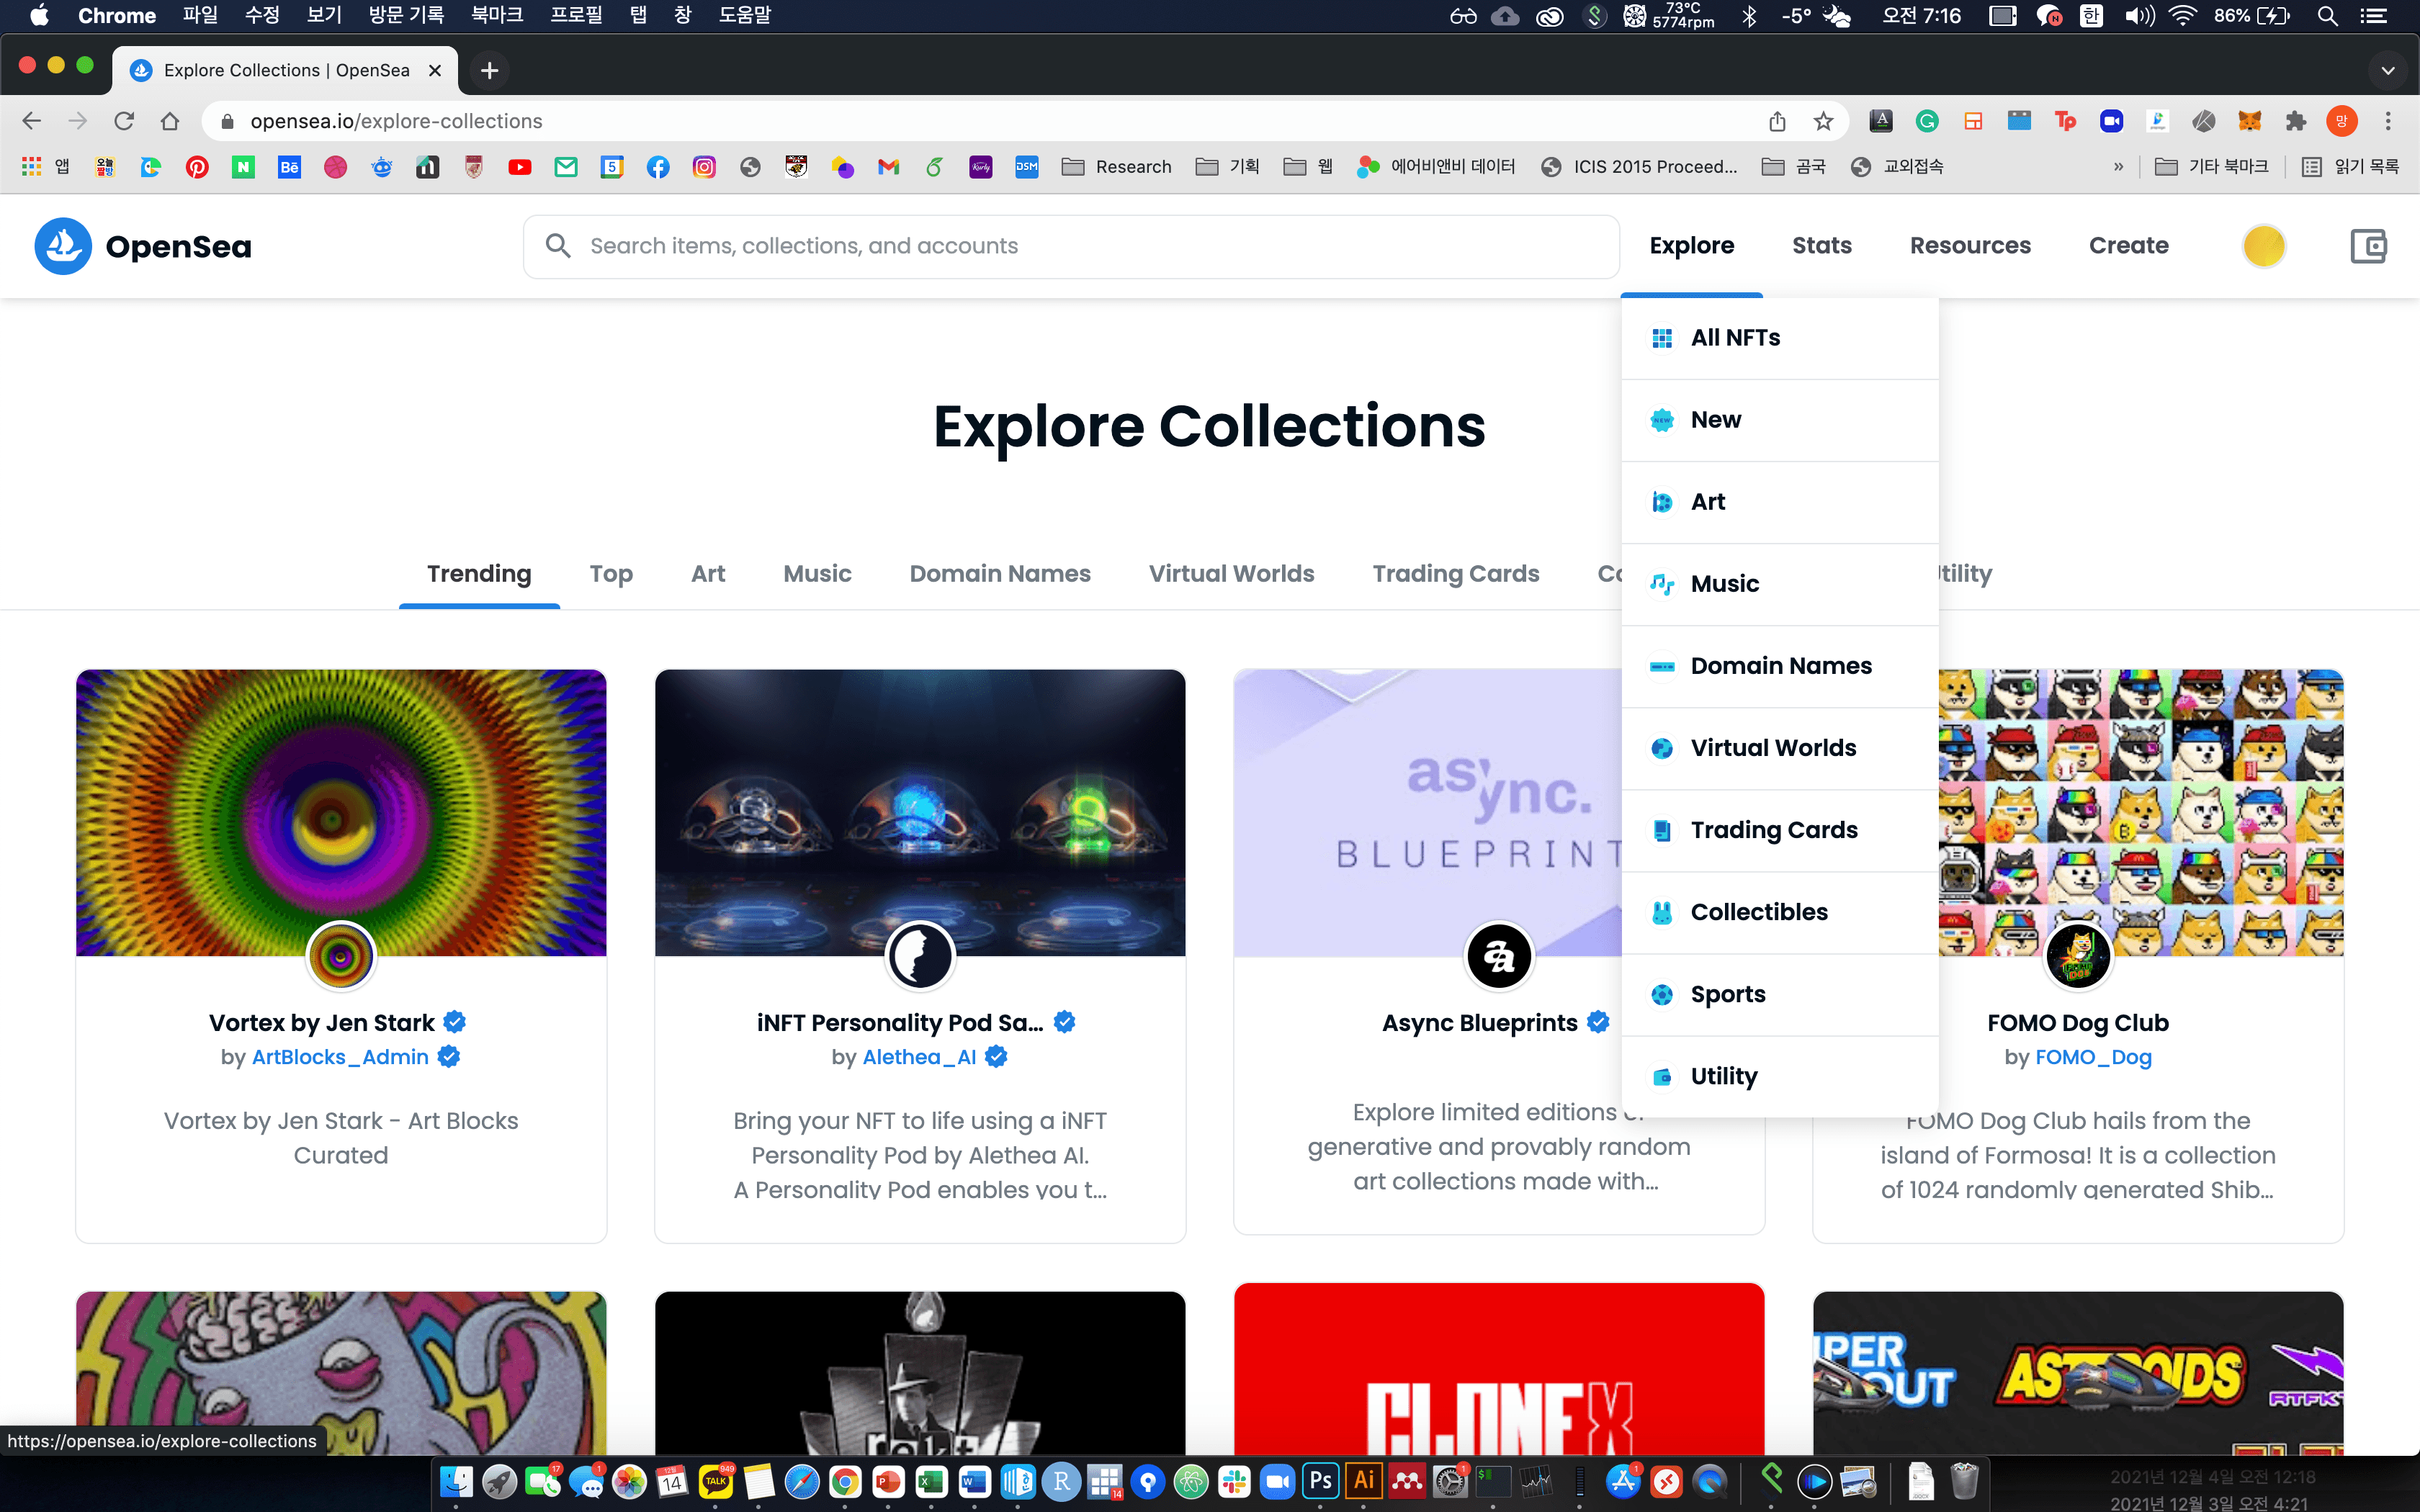Switch to the Virtual Worlds tab

click(x=1231, y=574)
